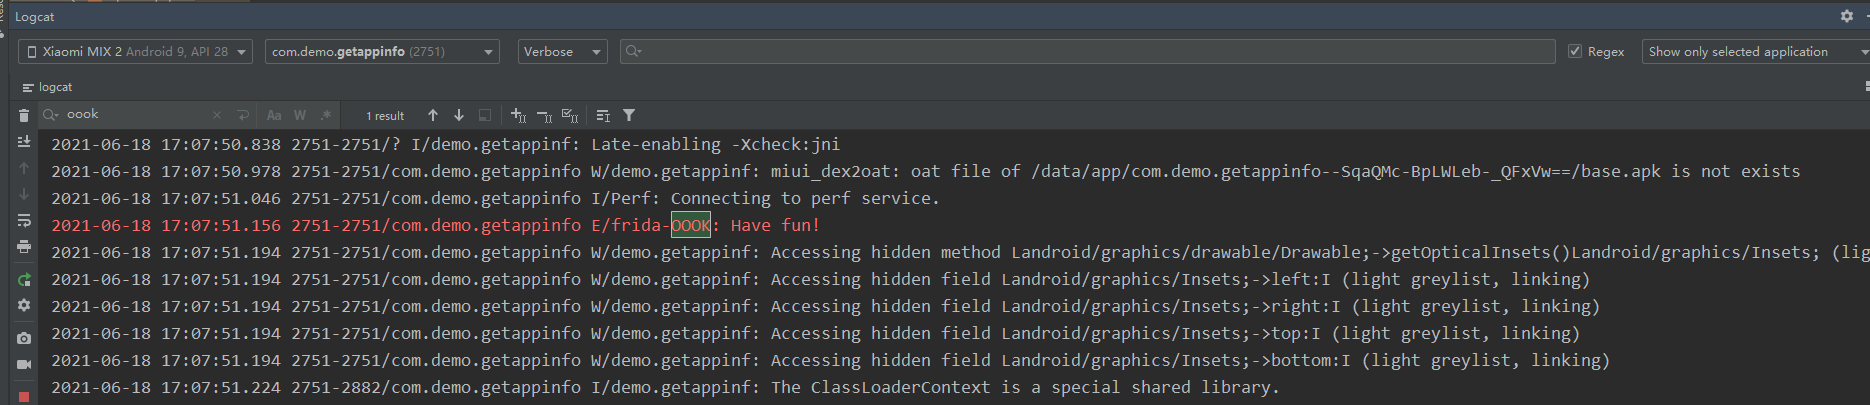Click the search filter funnel icon
The height and width of the screenshot is (405, 1870).
(629, 115)
